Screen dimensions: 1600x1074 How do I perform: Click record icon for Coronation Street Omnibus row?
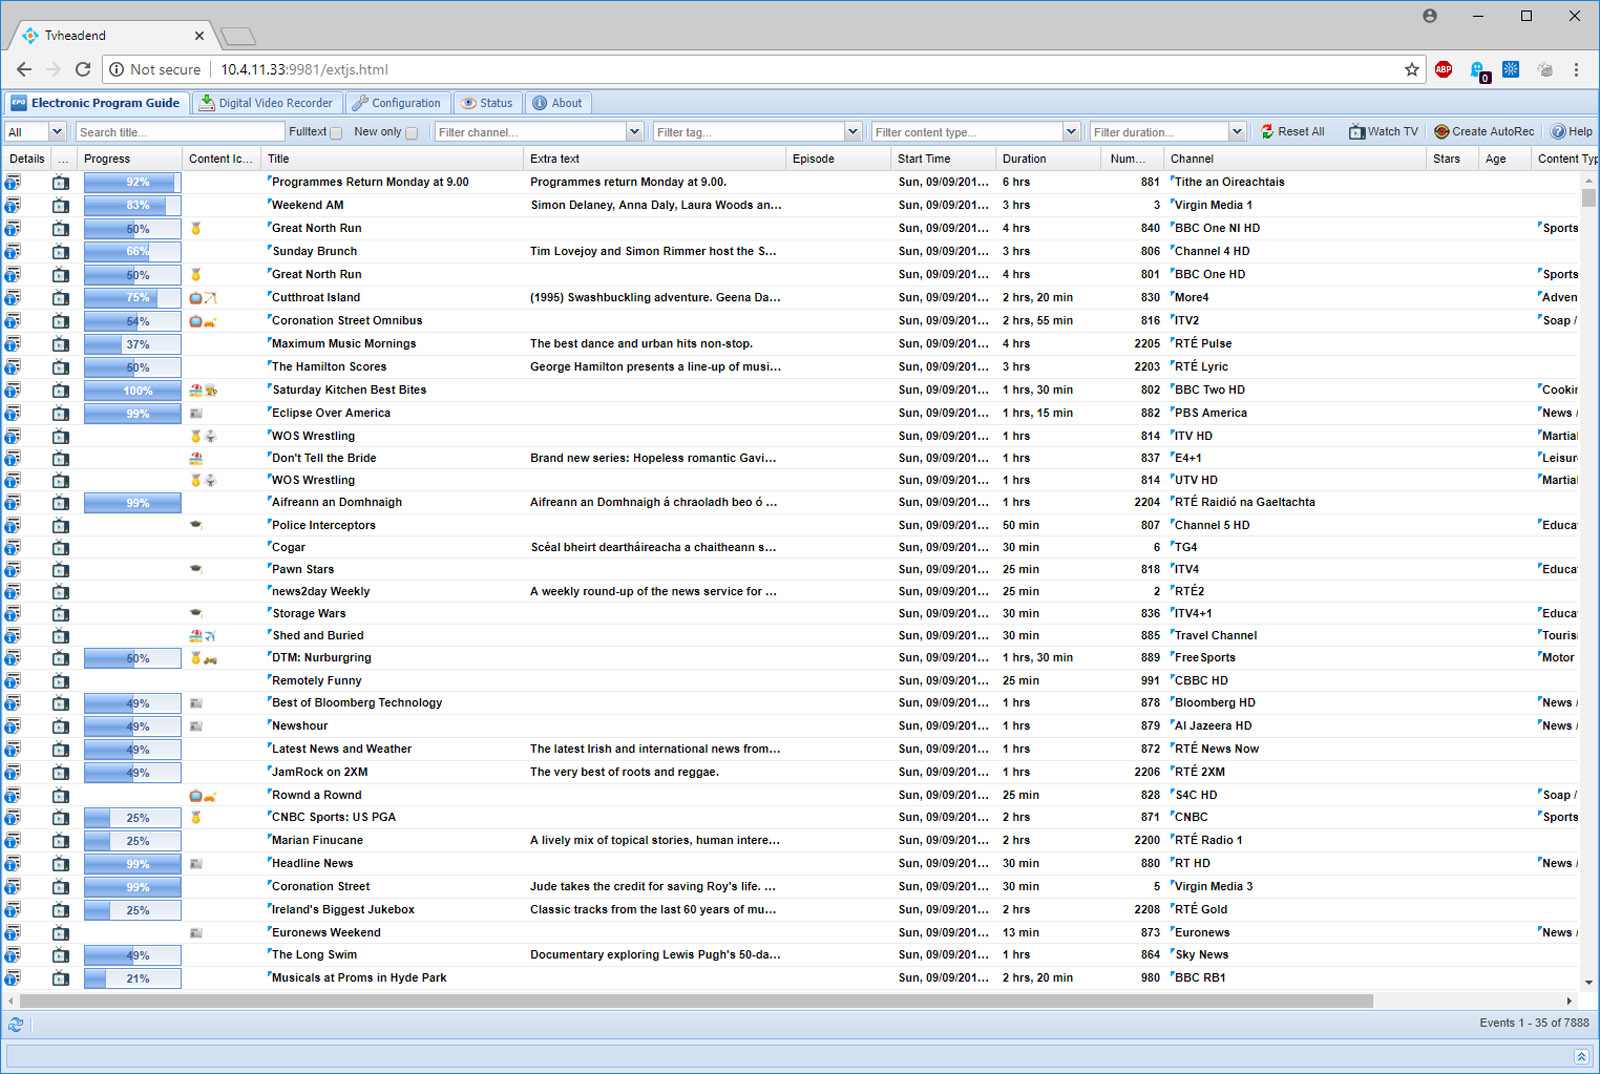[61, 321]
